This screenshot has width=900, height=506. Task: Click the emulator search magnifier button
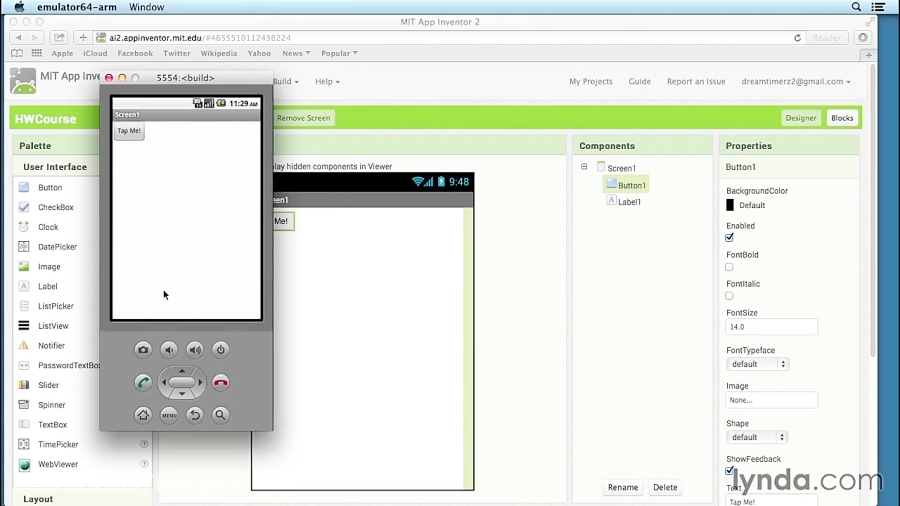pos(220,415)
